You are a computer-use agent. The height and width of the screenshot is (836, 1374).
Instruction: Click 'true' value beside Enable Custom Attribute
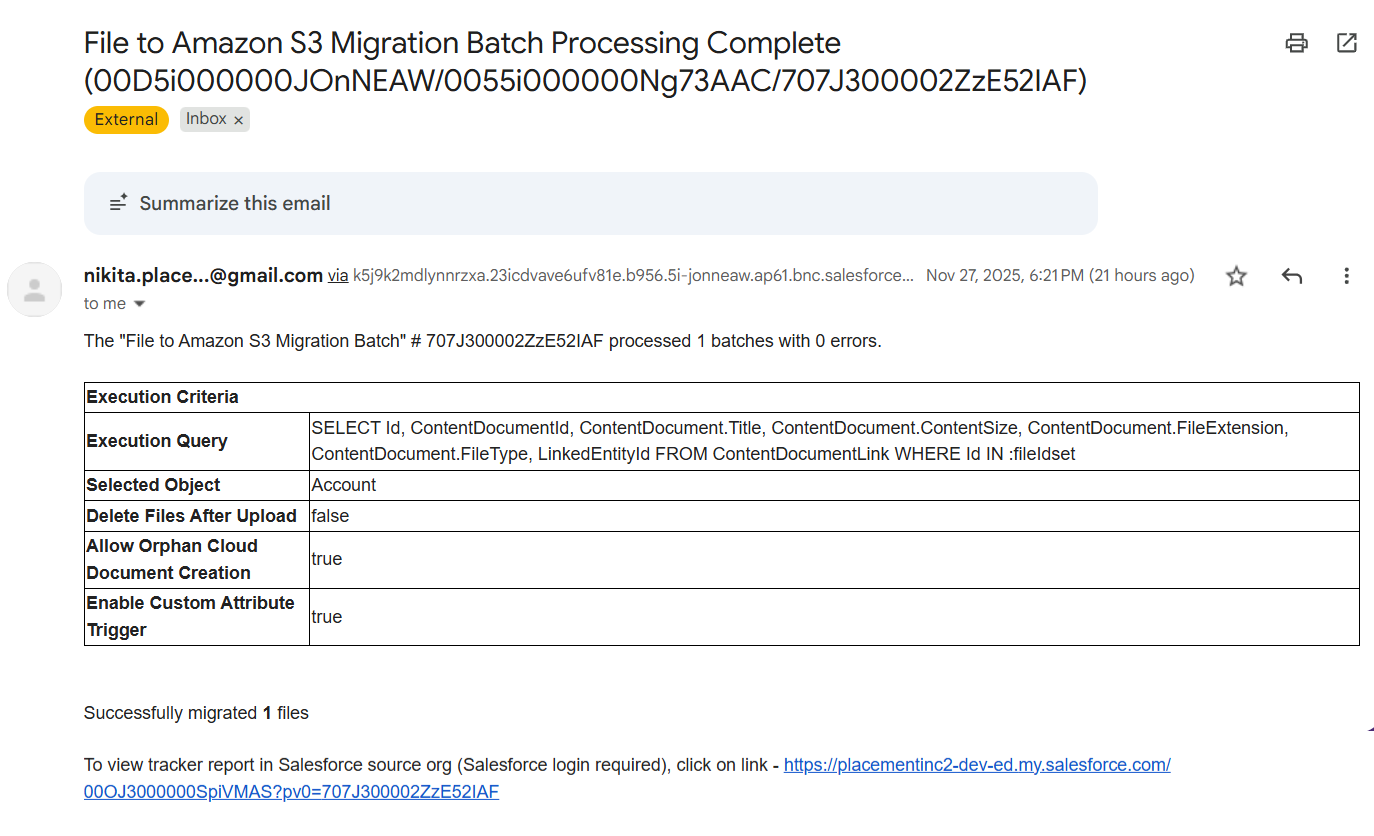tap(834, 617)
